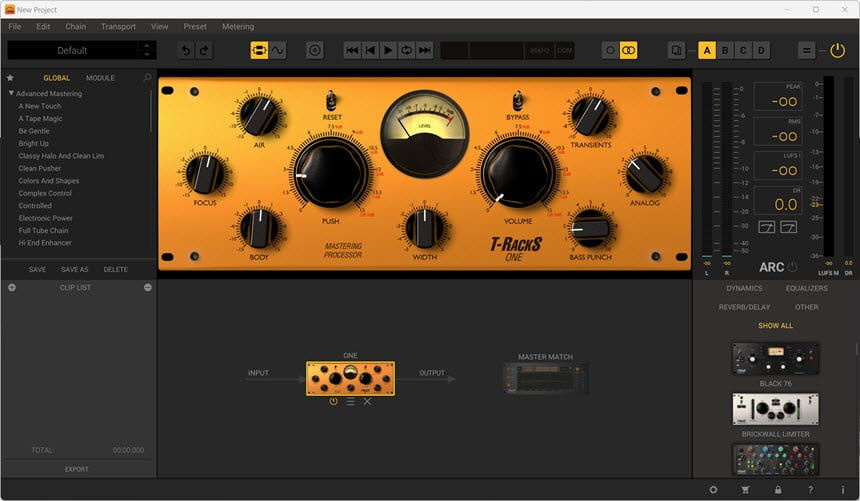Select snapshot C
Screen dimensions: 860x501
743,50
